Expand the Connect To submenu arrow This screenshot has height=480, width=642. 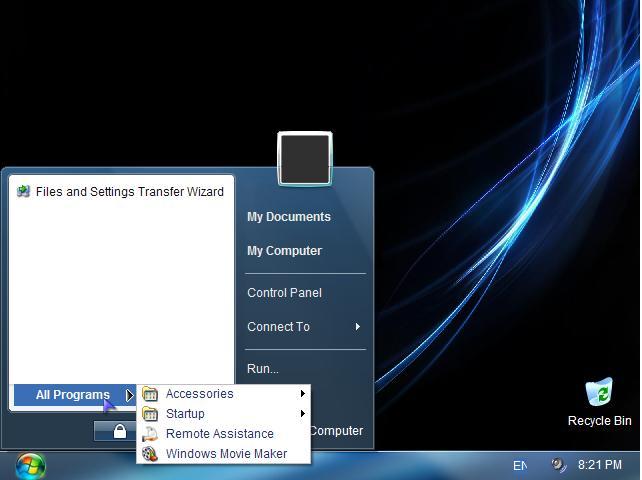(x=357, y=326)
